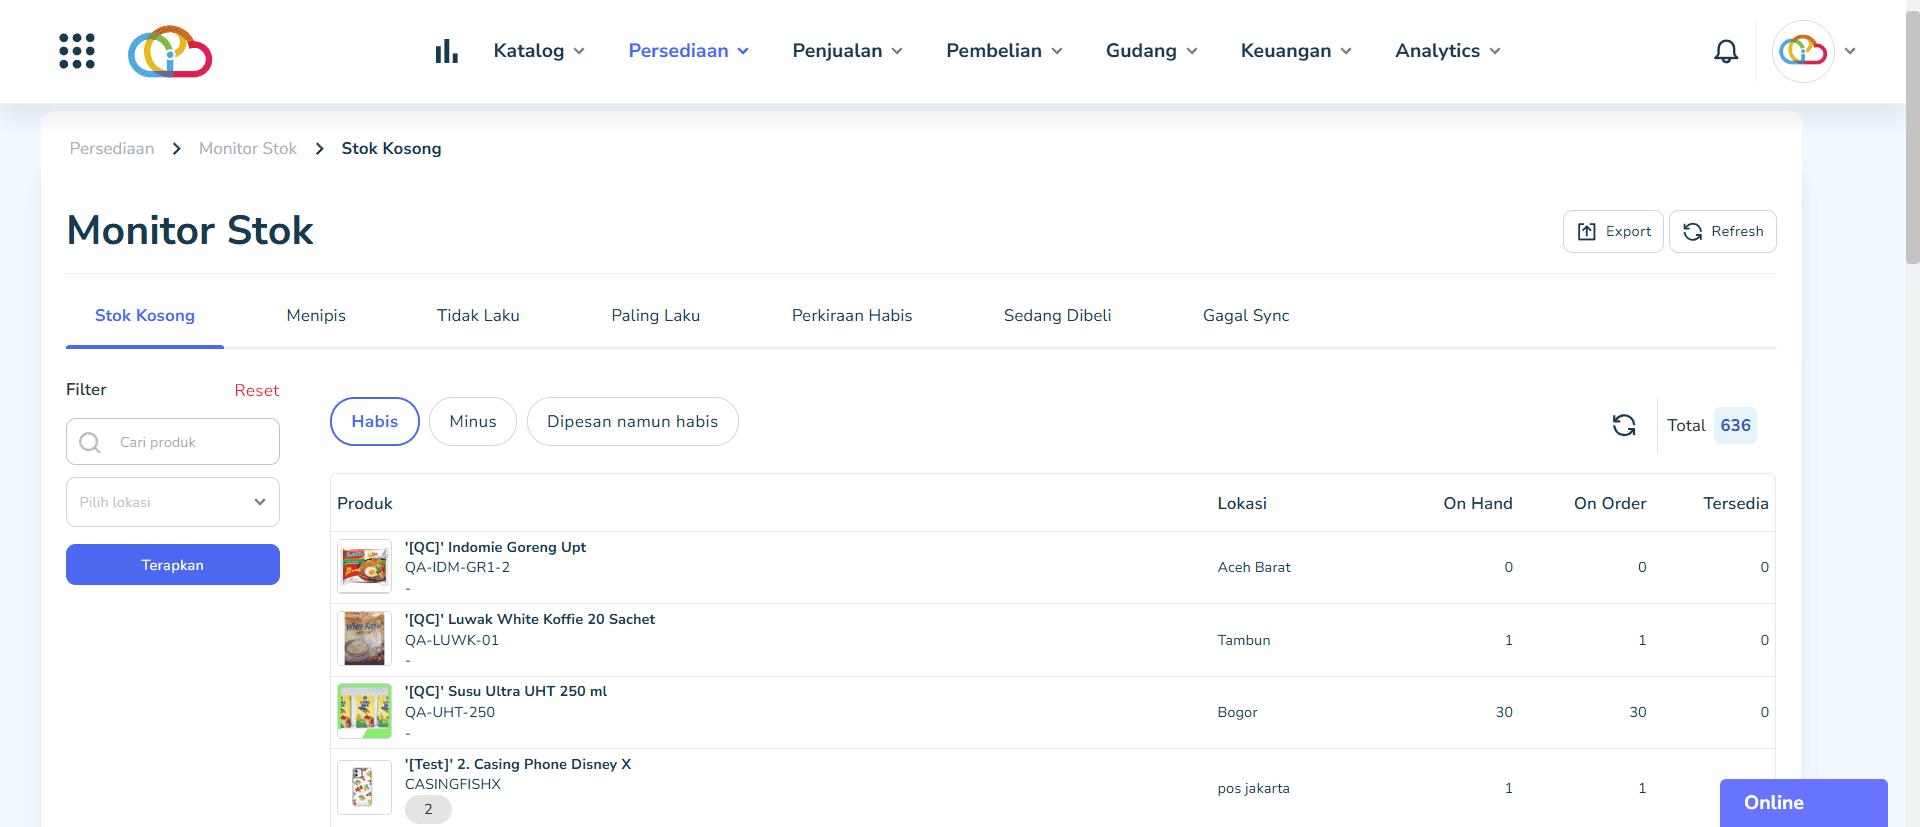Screen dimensions: 1920x827
Task: Select the Habis filter chip
Action: pyautogui.click(x=374, y=422)
